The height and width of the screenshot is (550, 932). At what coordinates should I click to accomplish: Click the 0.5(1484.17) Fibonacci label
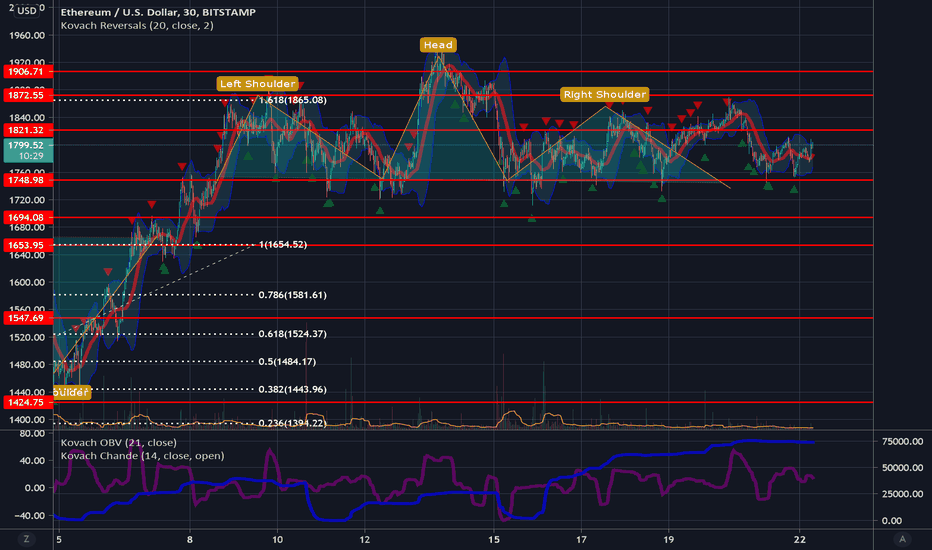[x=287, y=362]
